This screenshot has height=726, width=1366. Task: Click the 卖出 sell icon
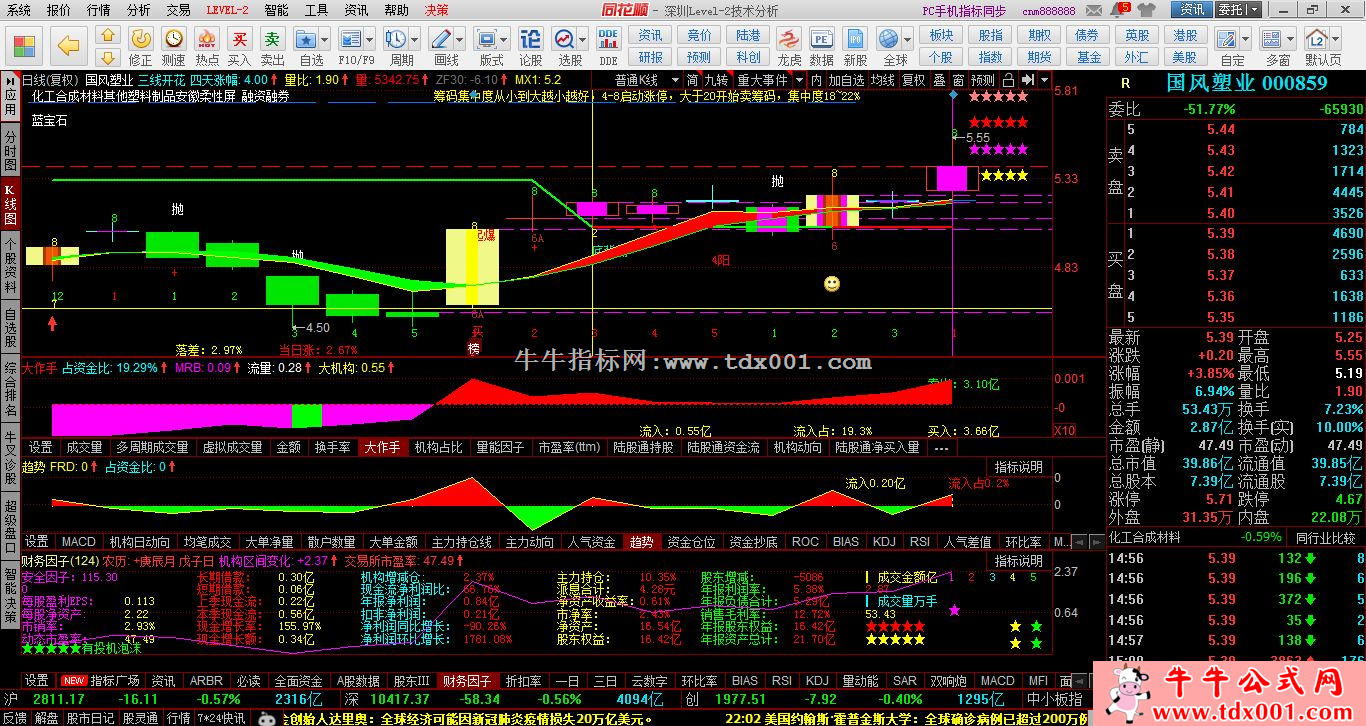[x=272, y=39]
